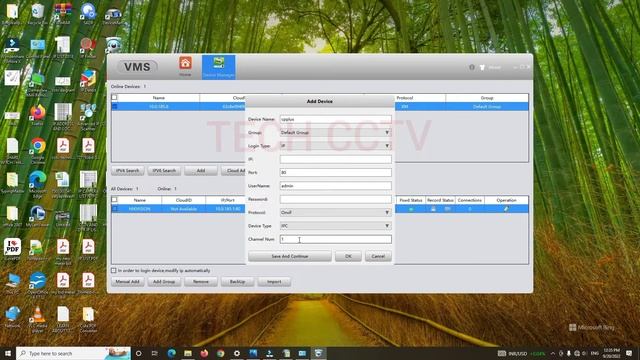The height and width of the screenshot is (360, 640).
Task: Open the Protocol dropdown in Add Device
Action: click(x=336, y=213)
